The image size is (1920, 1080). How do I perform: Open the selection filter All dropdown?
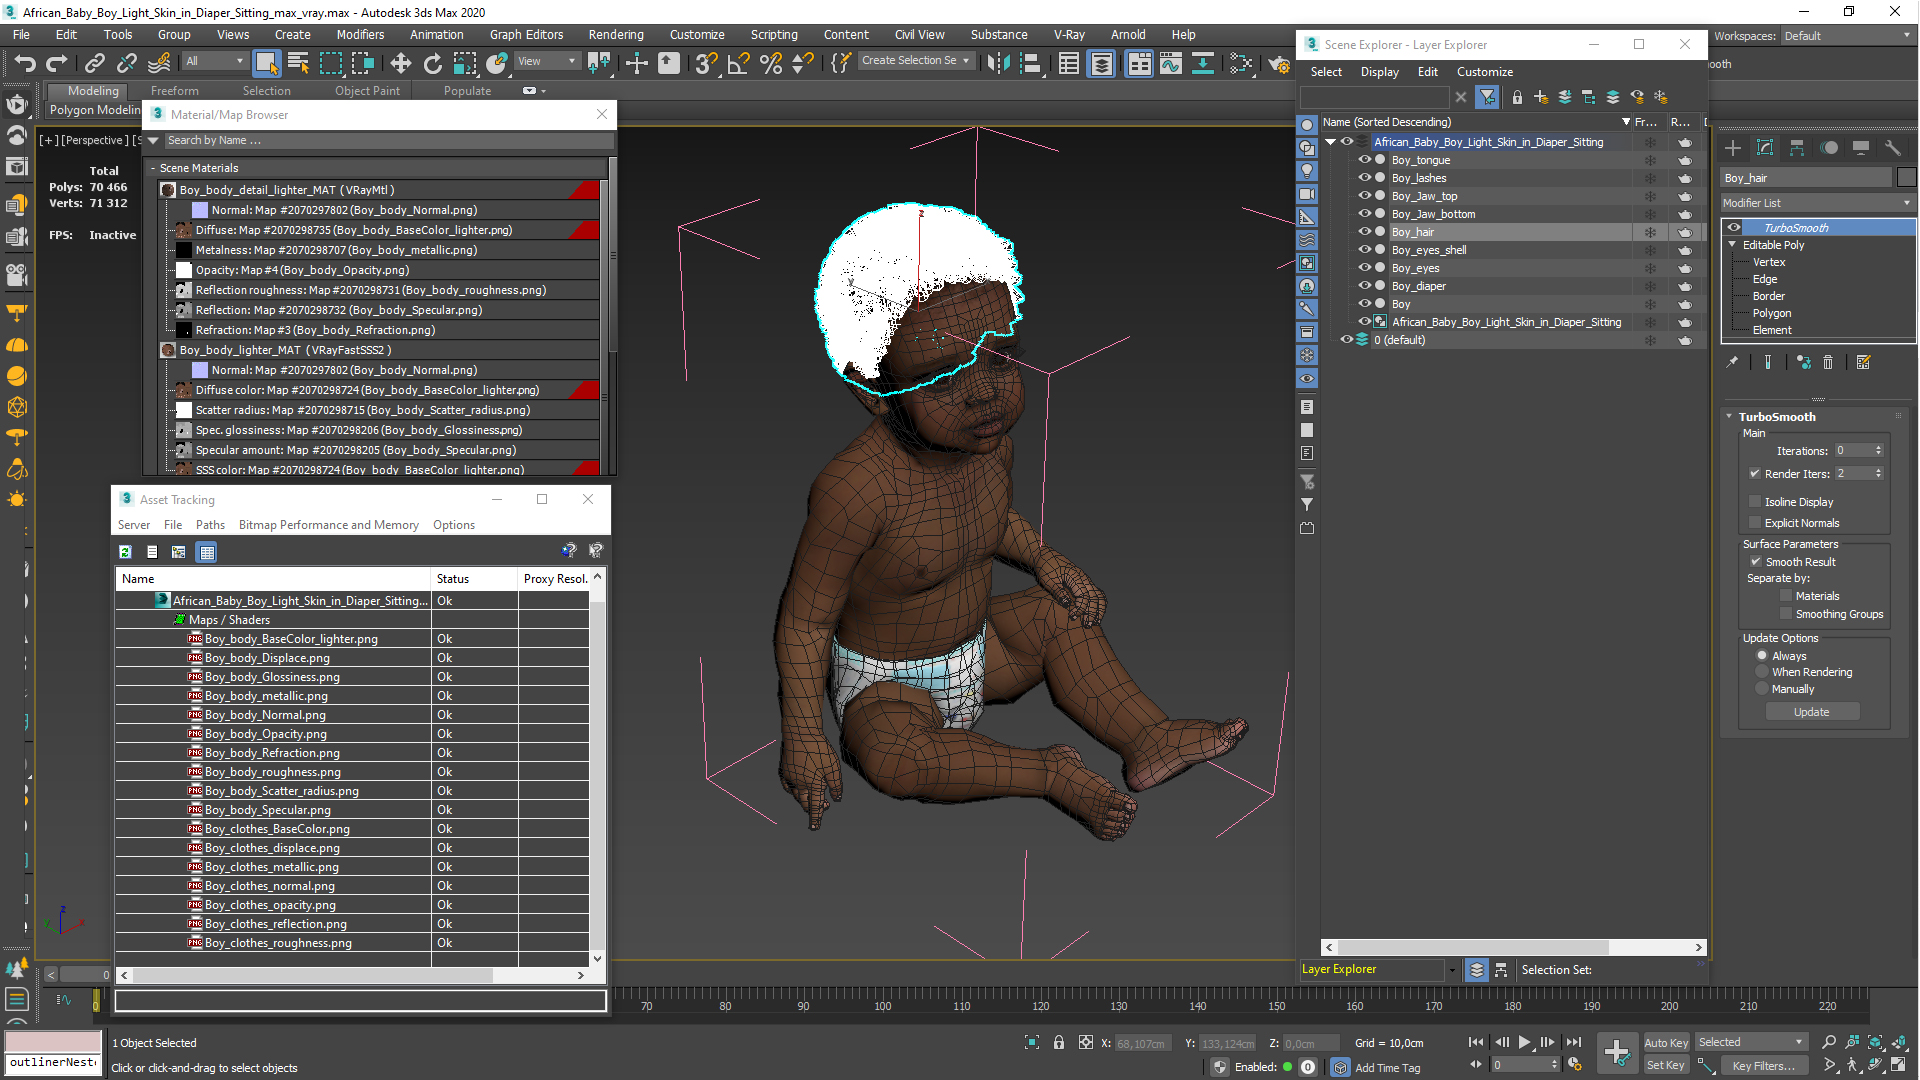215,61
